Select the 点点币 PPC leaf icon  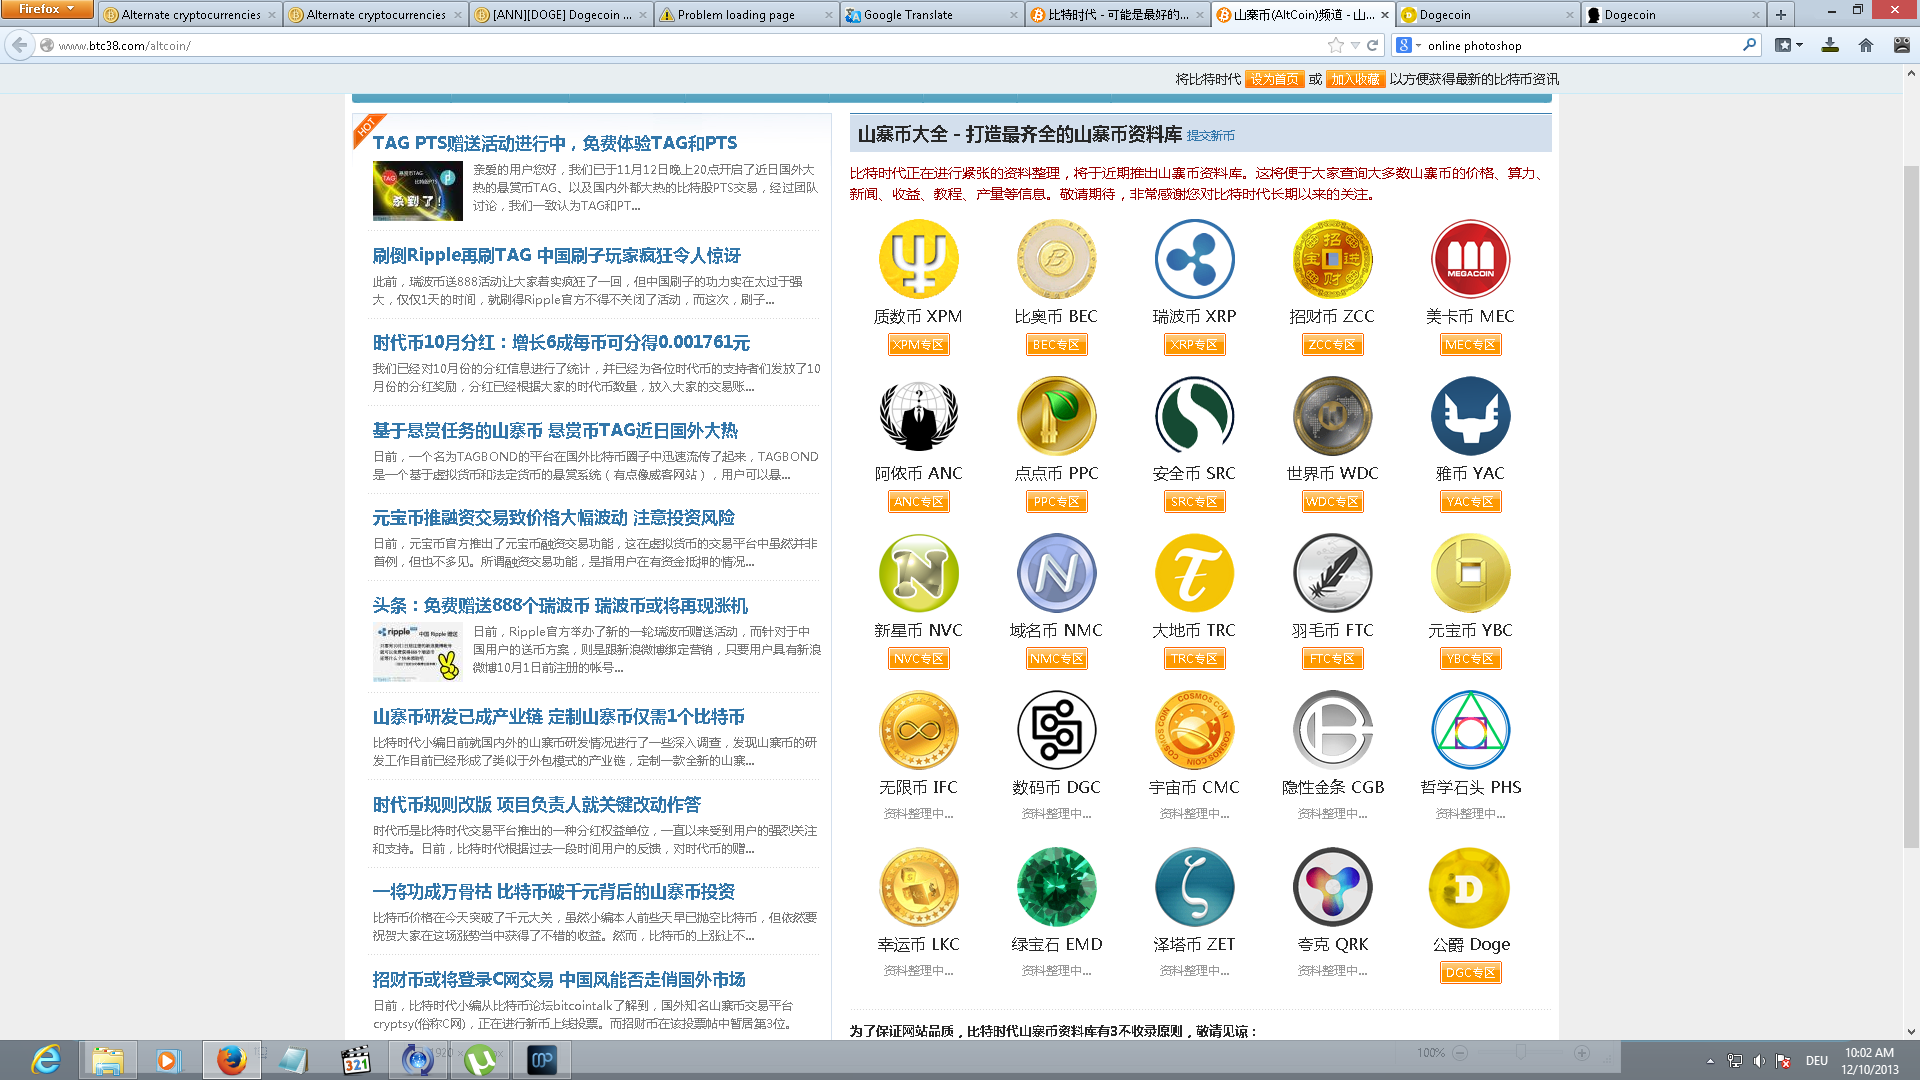pyautogui.click(x=1056, y=416)
